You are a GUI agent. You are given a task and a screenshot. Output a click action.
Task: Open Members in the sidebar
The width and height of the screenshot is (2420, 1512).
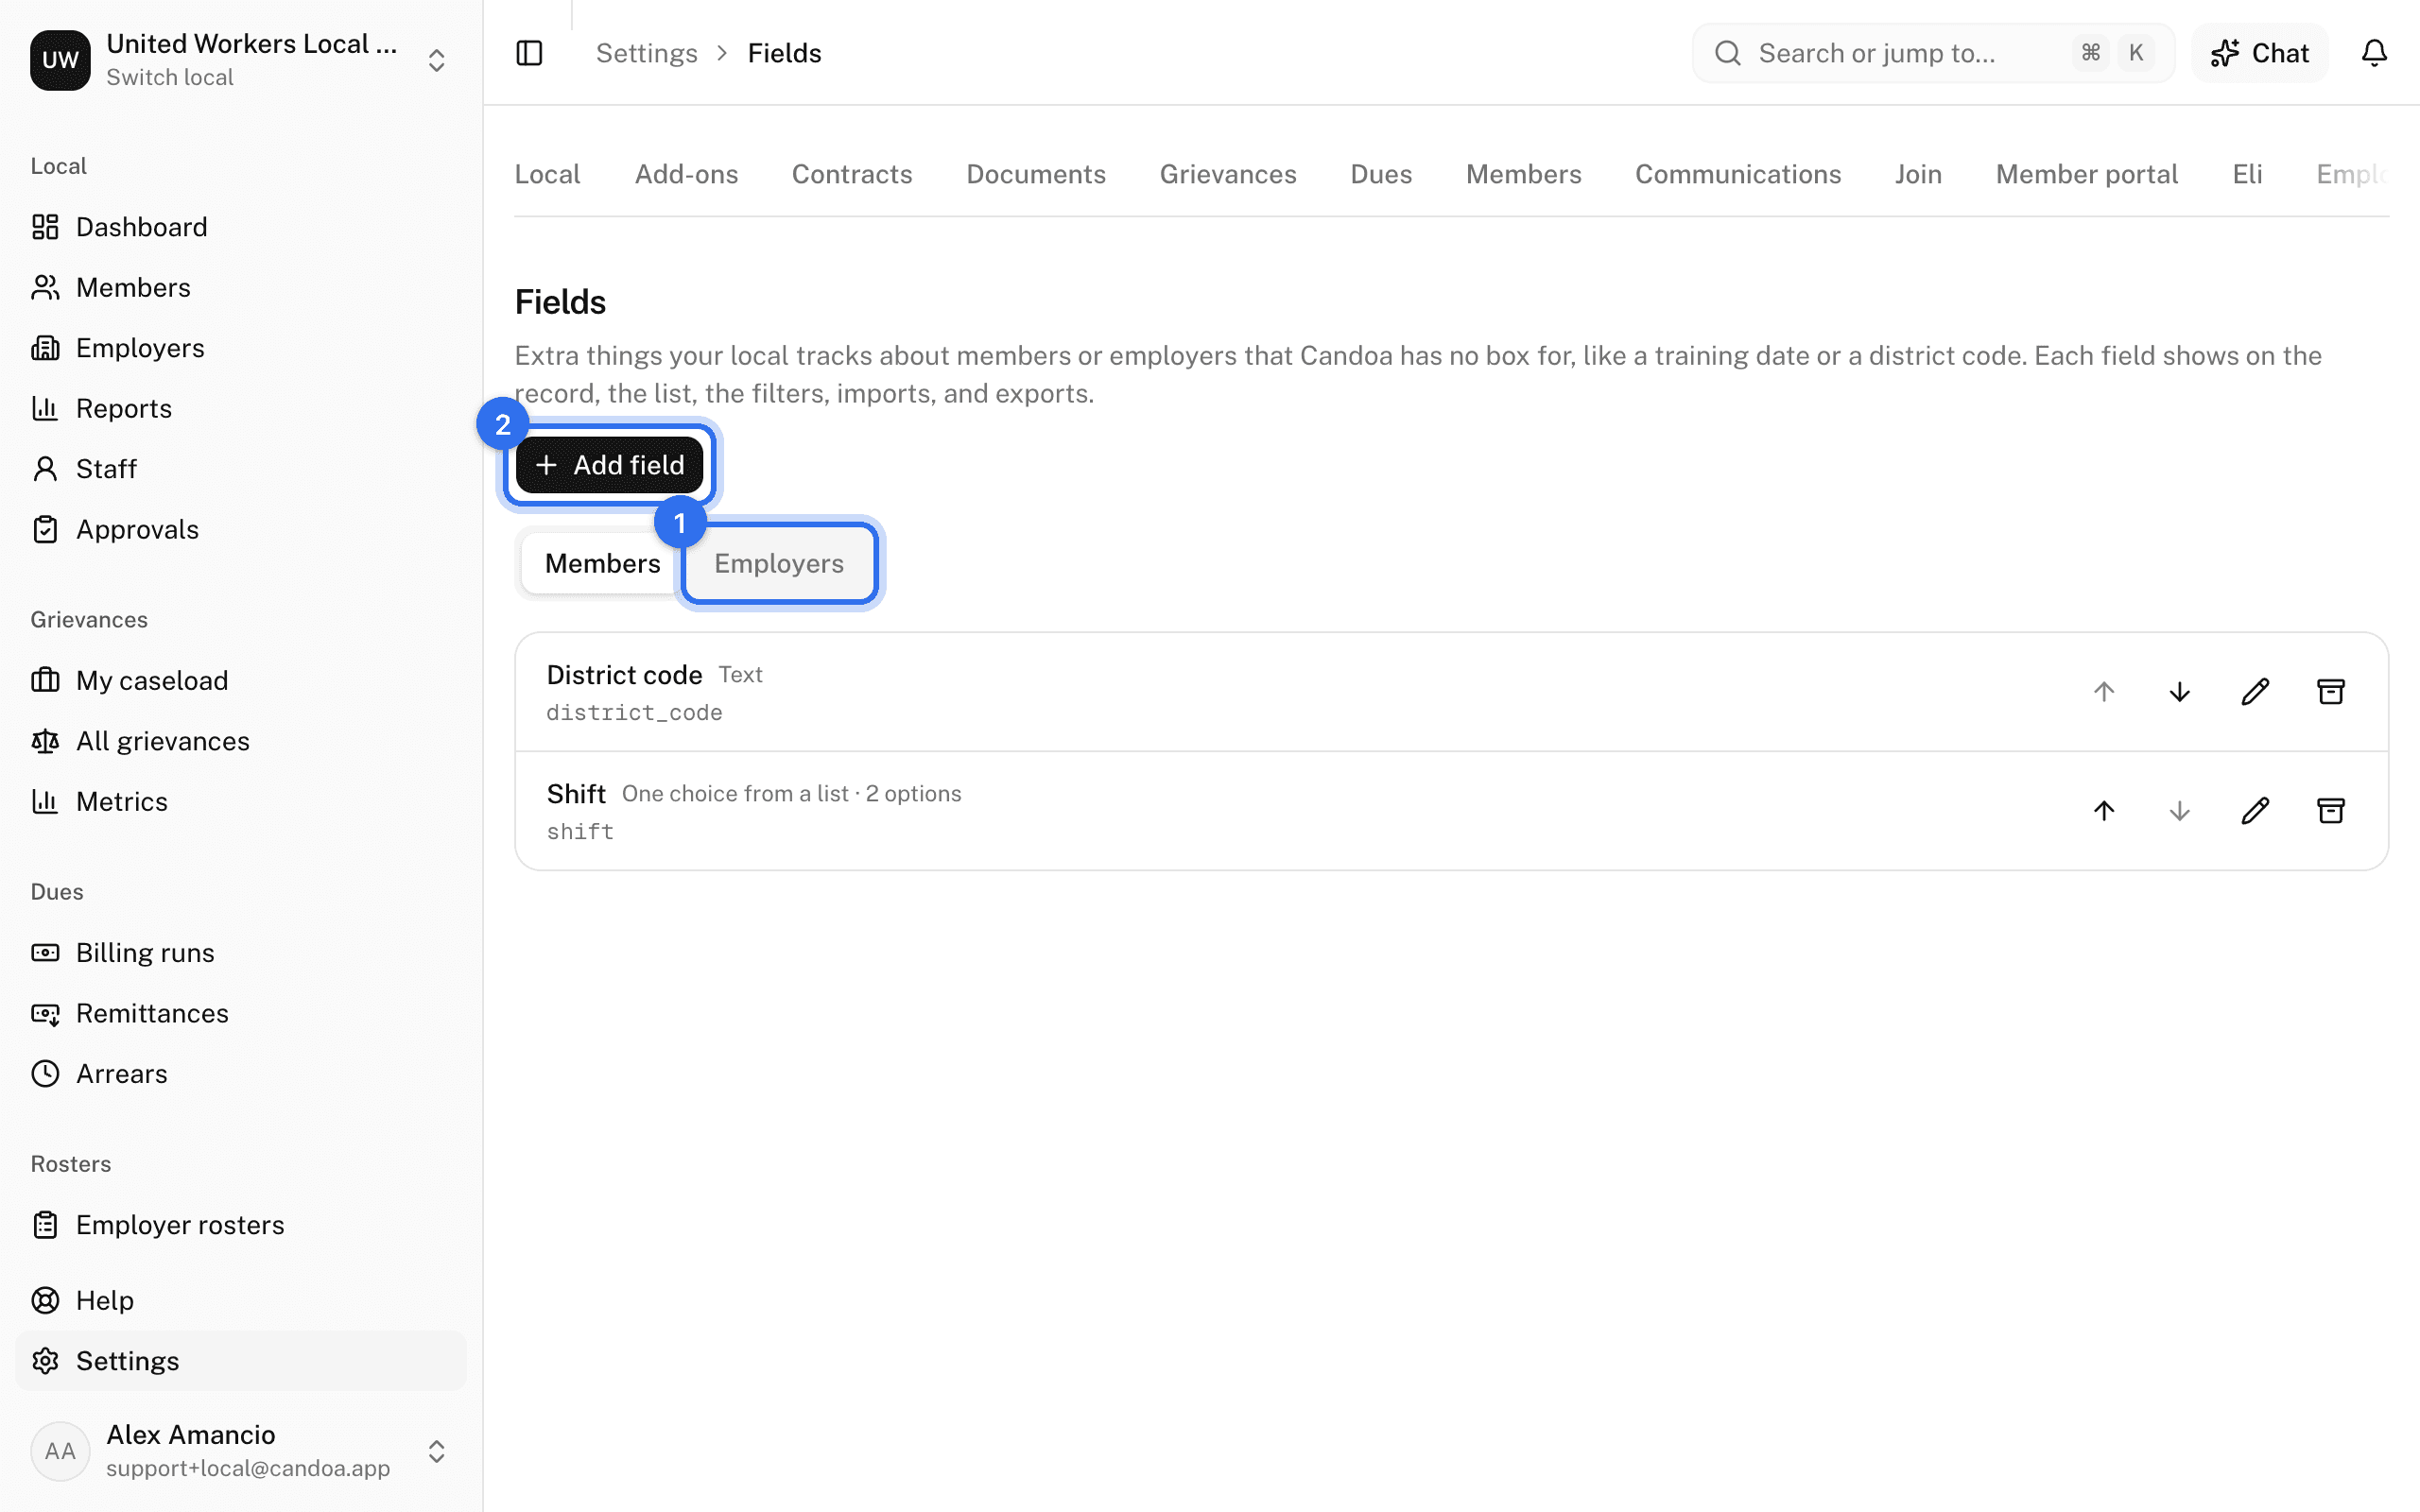tap(240, 287)
